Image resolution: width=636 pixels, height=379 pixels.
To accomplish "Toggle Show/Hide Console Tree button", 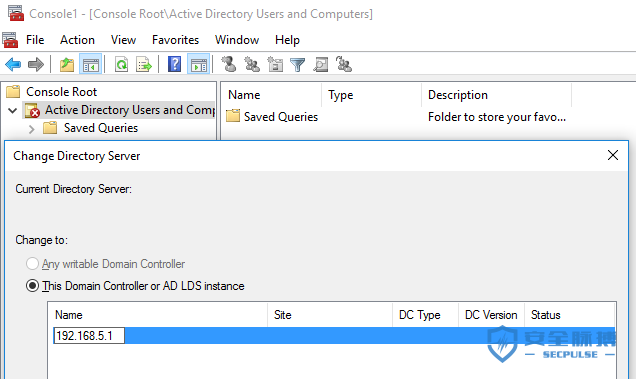I will (90, 65).
